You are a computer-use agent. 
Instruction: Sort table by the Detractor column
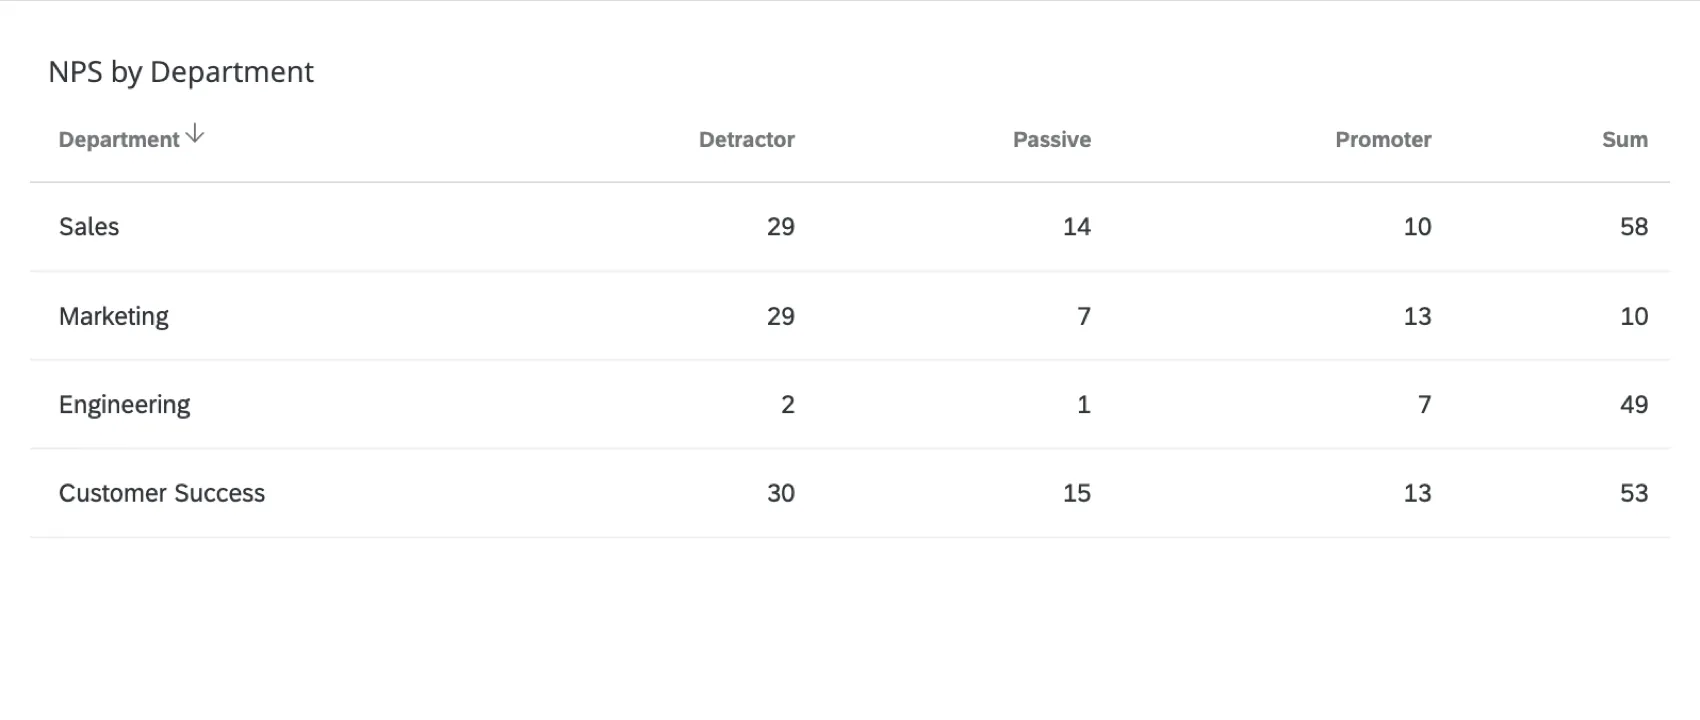point(746,140)
